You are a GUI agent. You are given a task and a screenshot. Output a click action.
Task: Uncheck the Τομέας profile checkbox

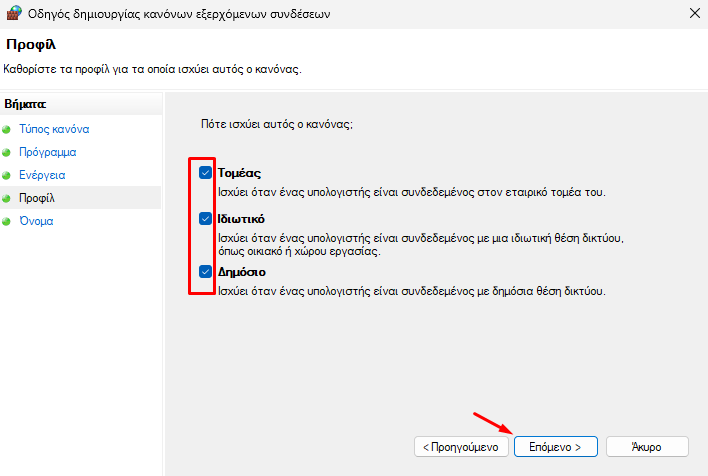point(205,173)
